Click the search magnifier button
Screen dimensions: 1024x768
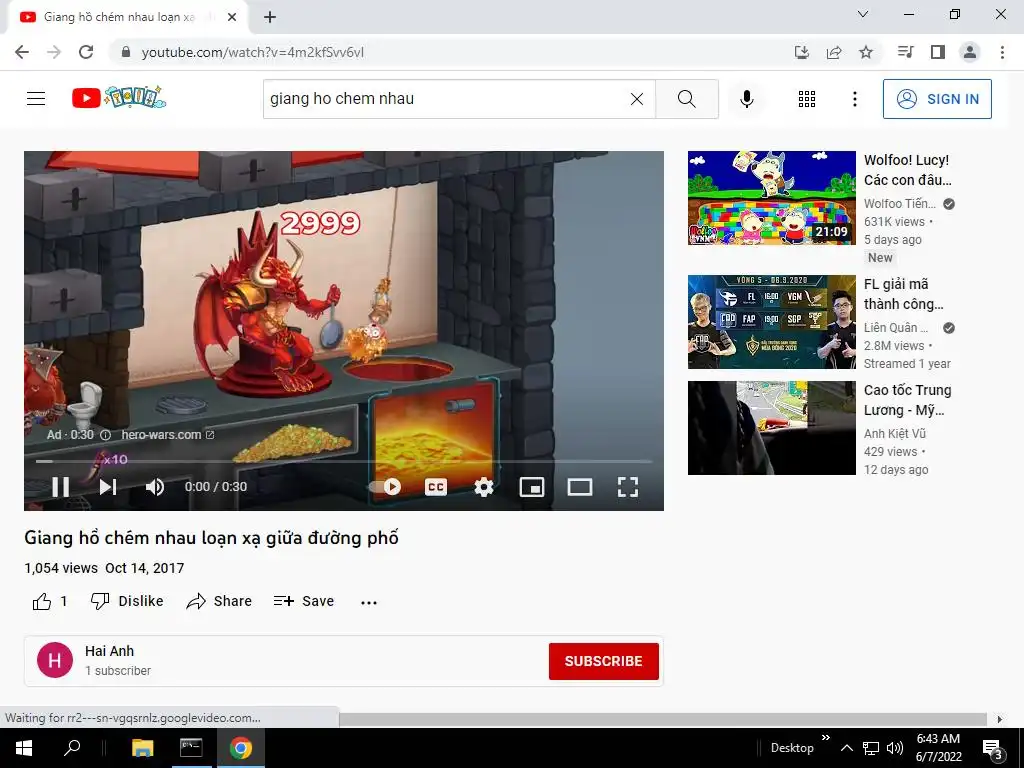686,99
